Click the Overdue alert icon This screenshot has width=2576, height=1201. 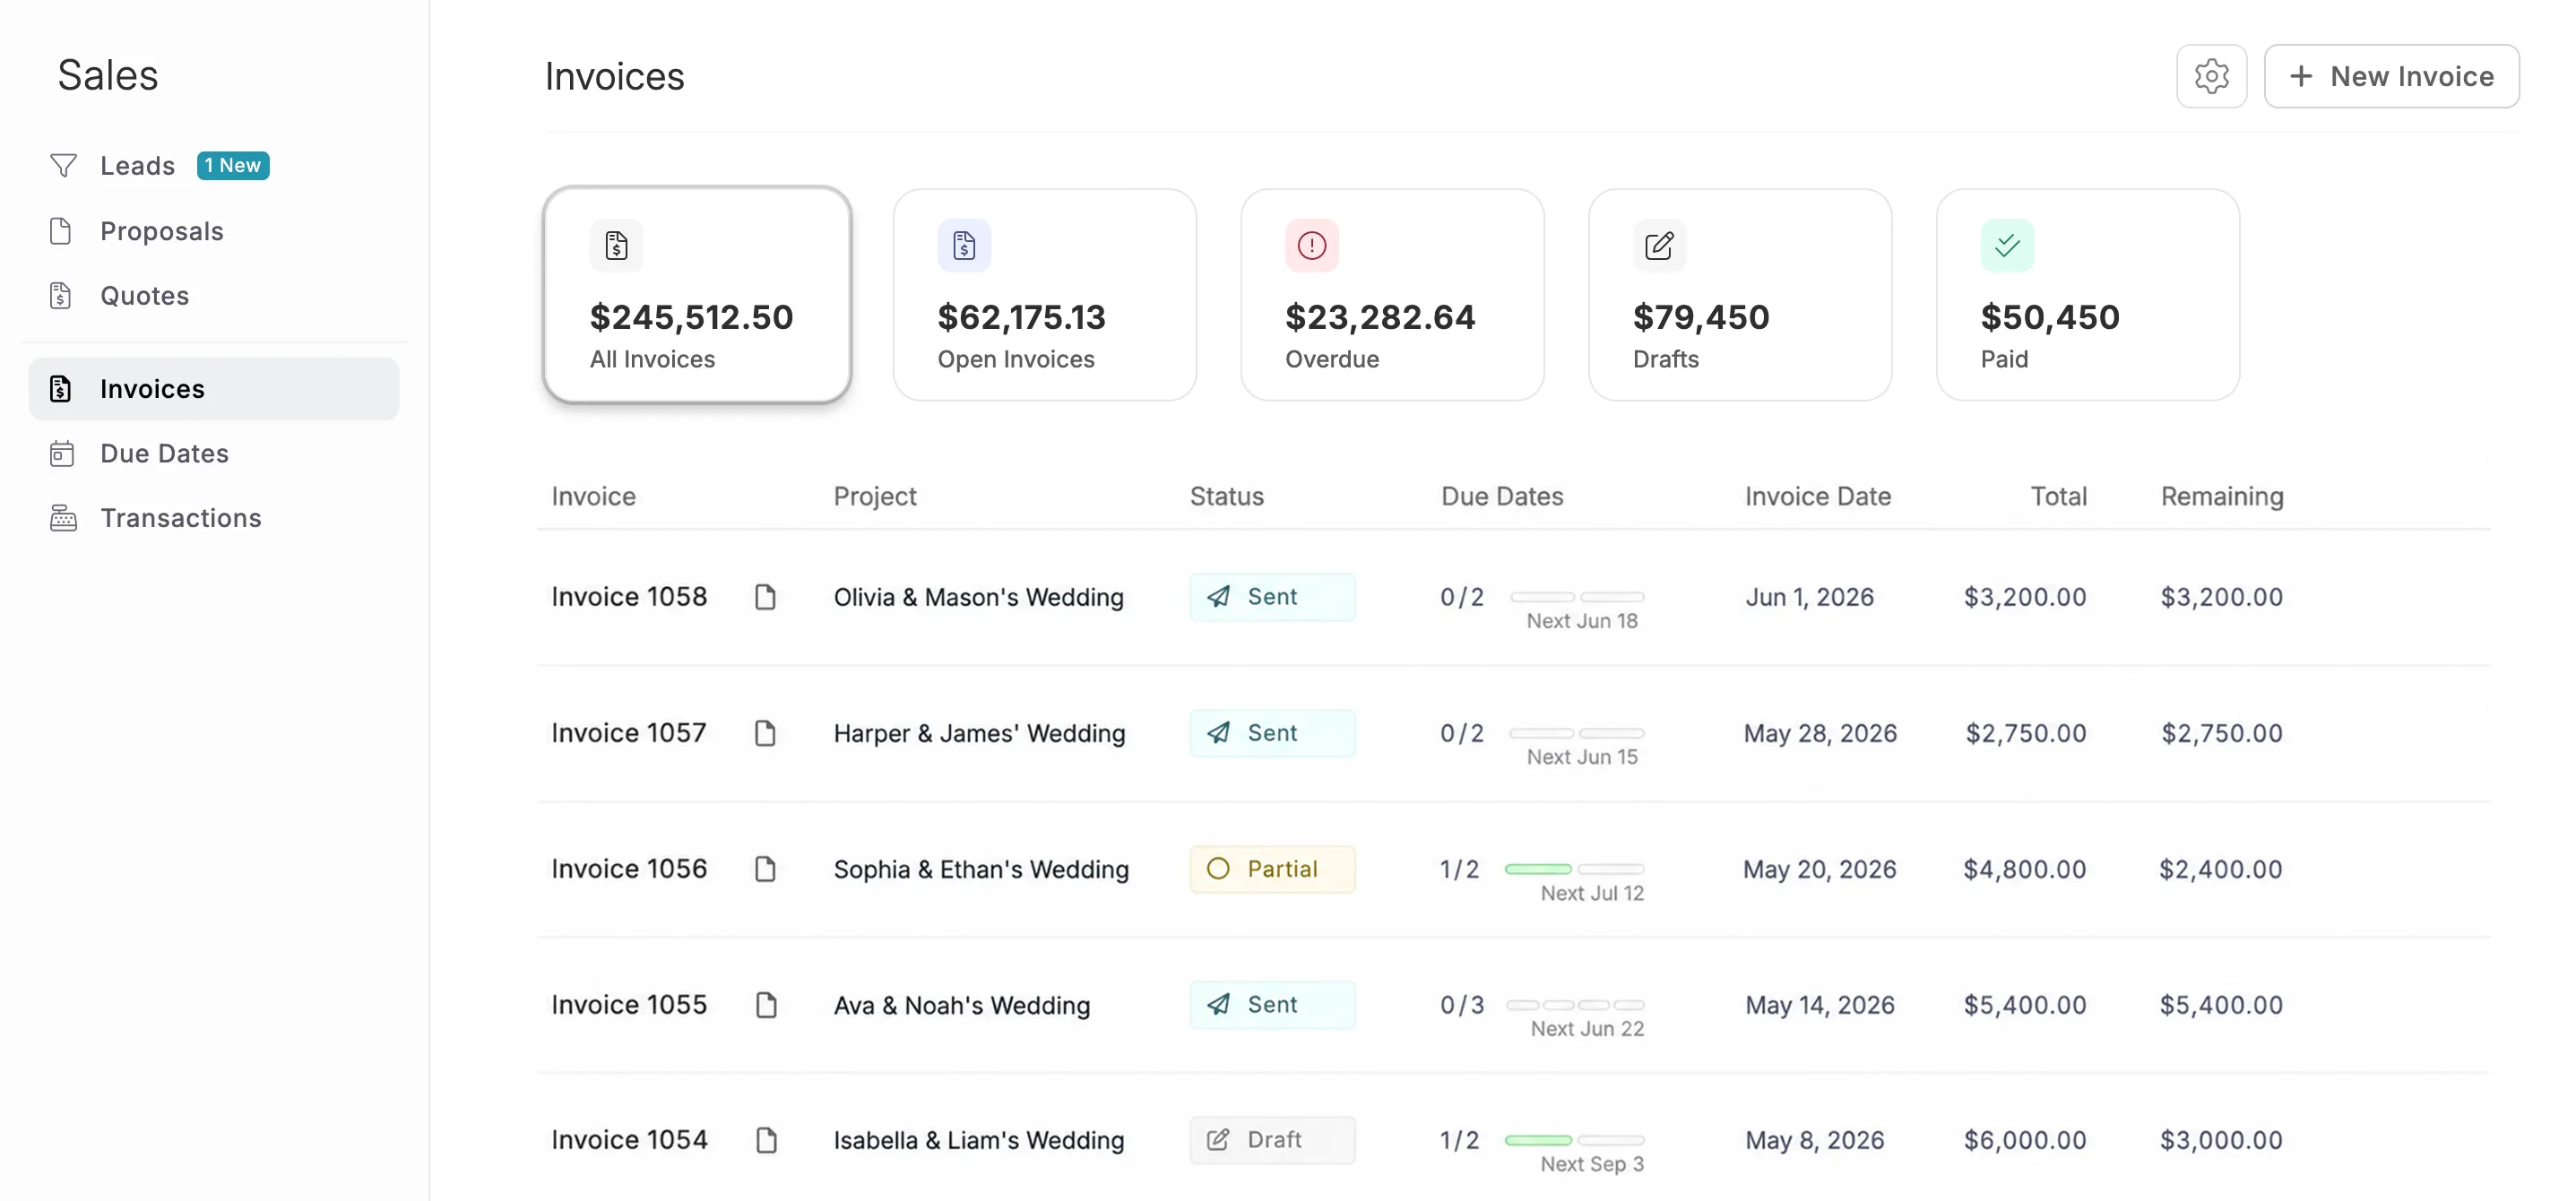(x=1312, y=245)
